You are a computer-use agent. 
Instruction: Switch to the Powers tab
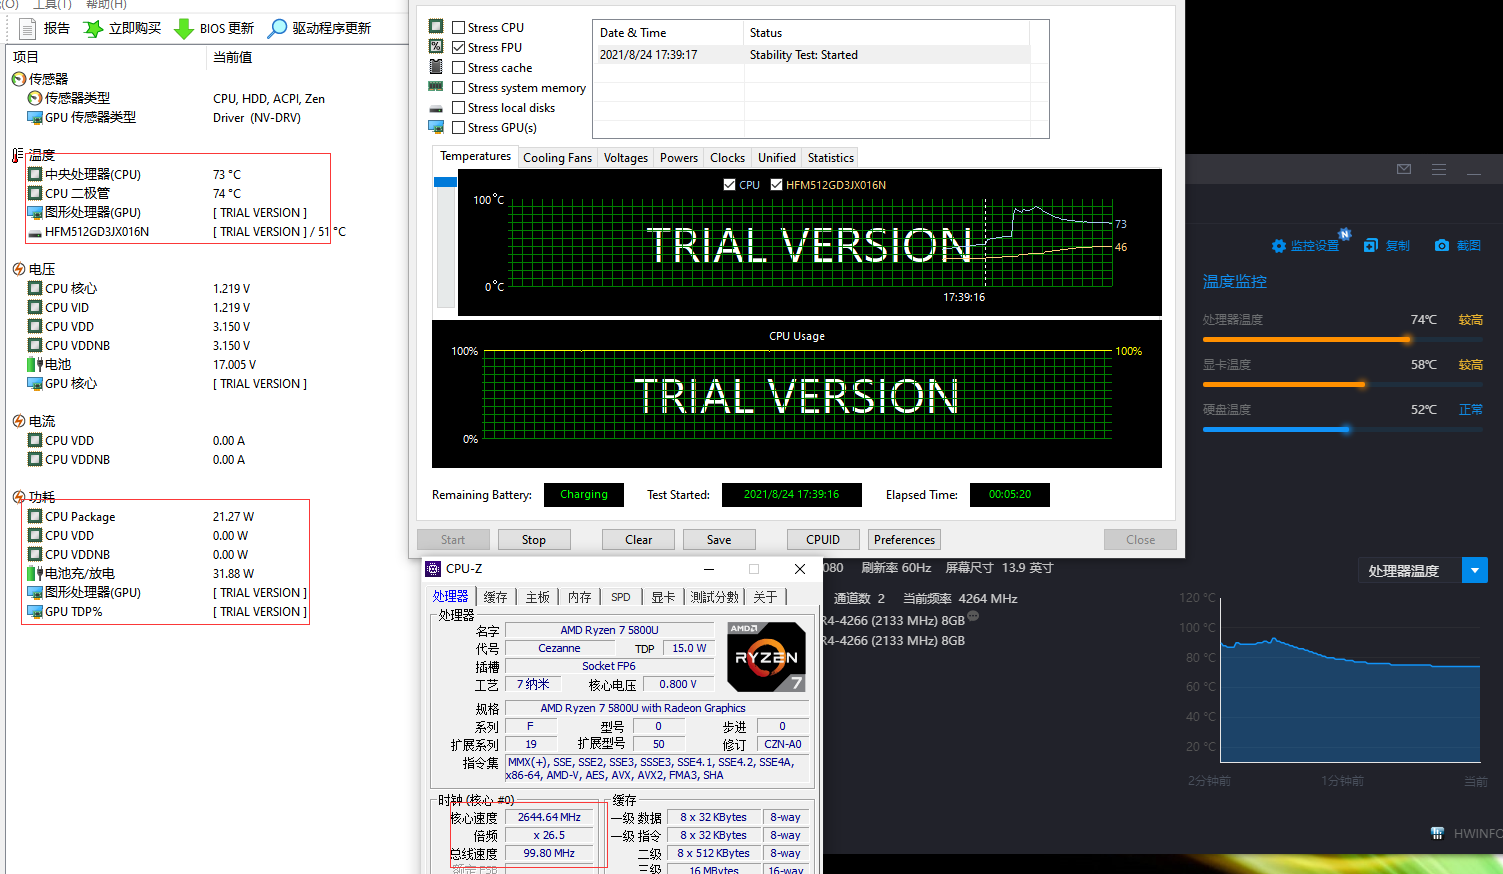679,157
